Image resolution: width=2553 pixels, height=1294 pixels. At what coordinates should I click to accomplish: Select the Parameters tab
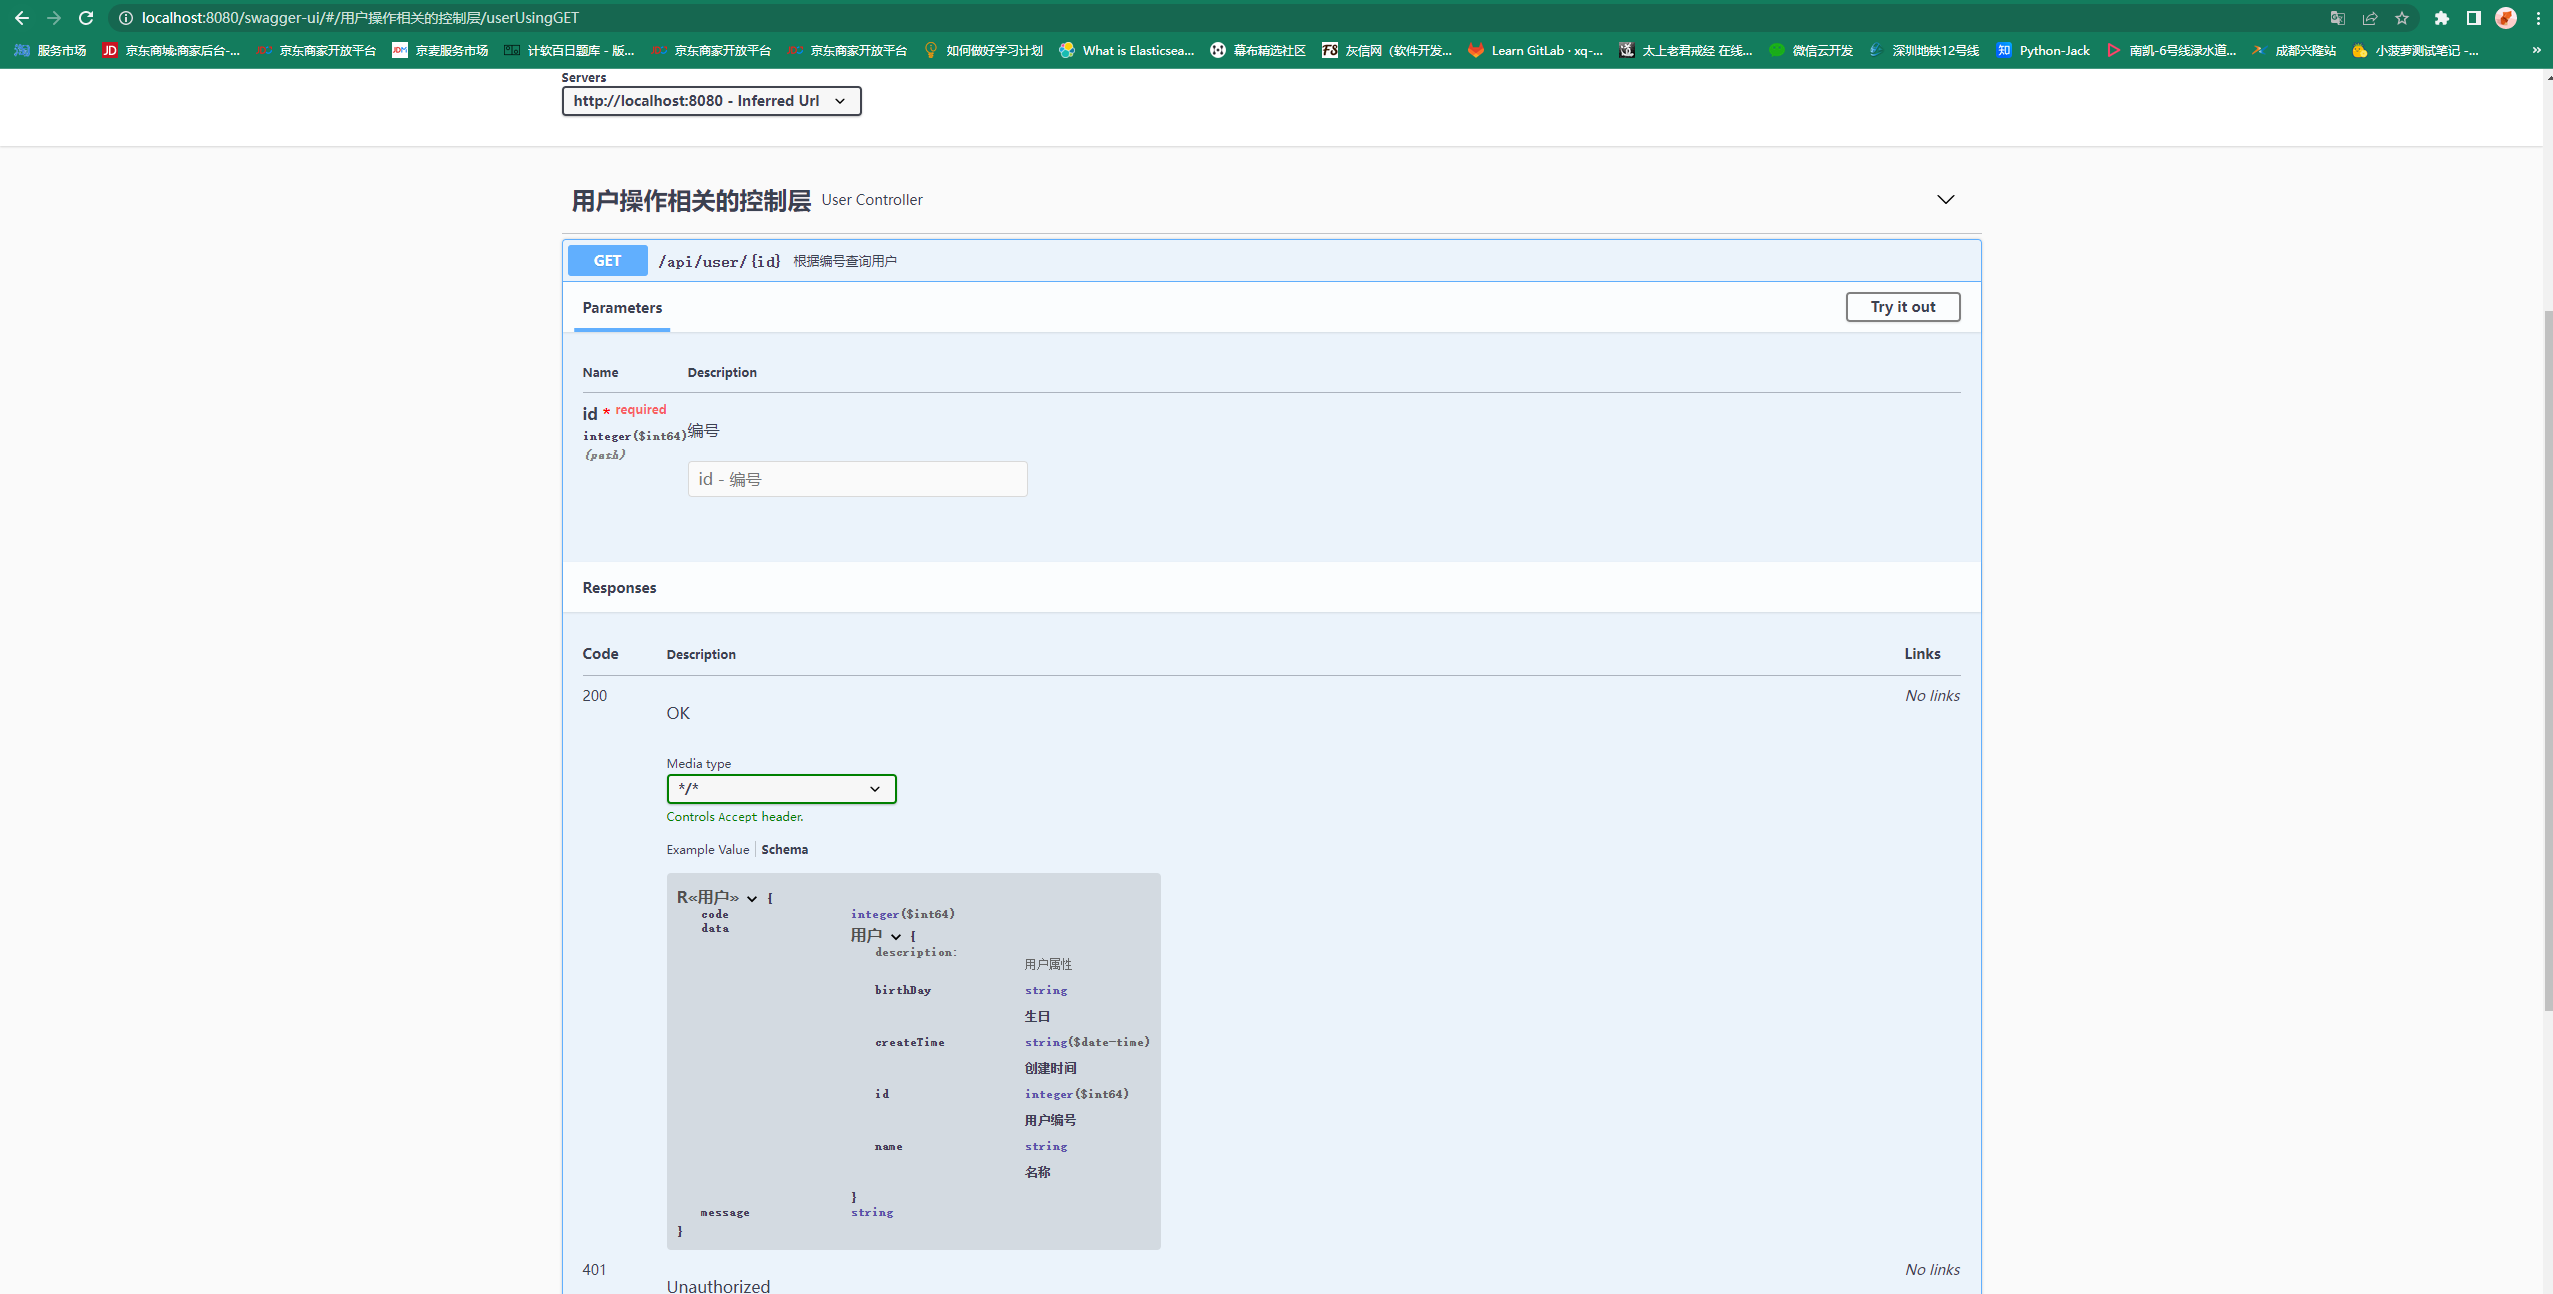coord(622,308)
